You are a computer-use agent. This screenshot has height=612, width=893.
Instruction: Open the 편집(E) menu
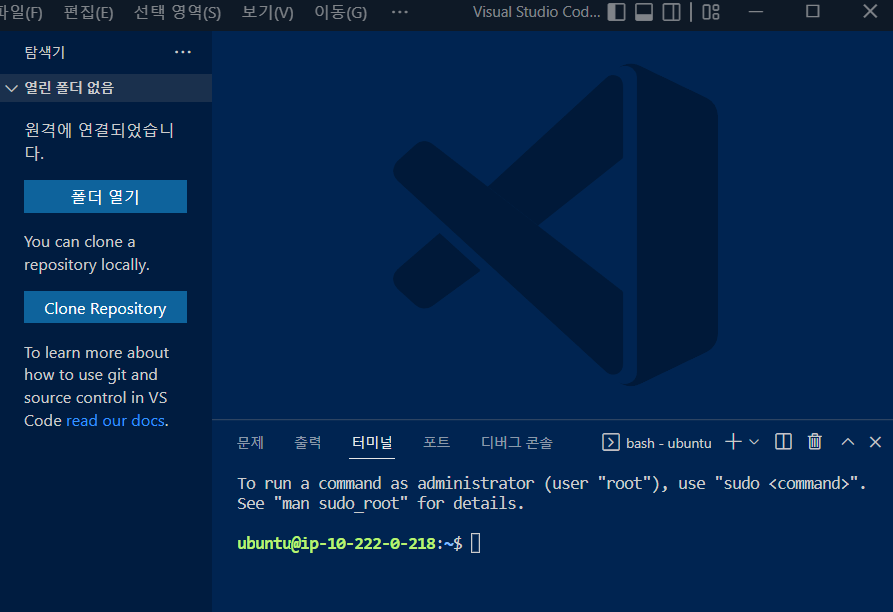pos(88,13)
